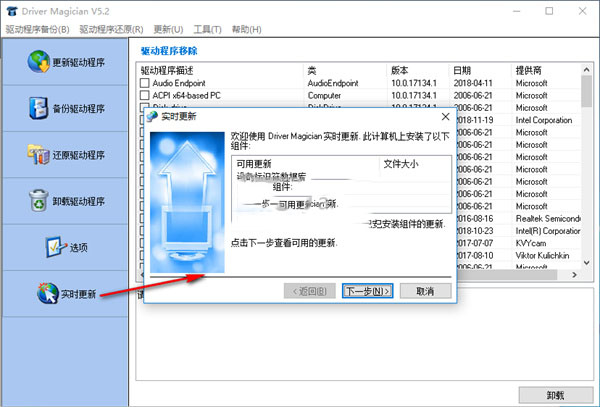The width and height of the screenshot is (600, 407).
Task: Open the 驱动程序备份(B) menu
Action: pyautogui.click(x=38, y=29)
